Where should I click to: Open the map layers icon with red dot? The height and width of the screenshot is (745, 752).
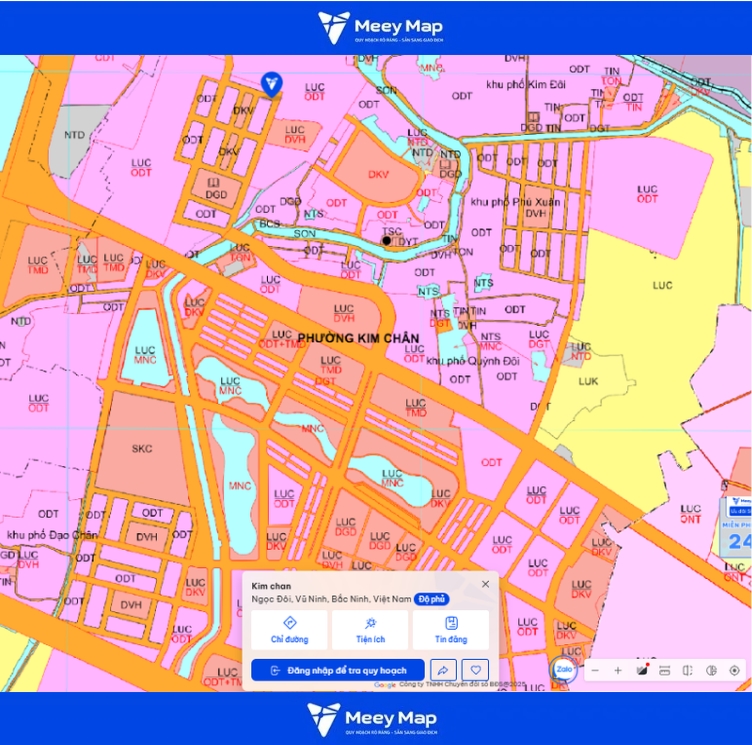coord(642,670)
